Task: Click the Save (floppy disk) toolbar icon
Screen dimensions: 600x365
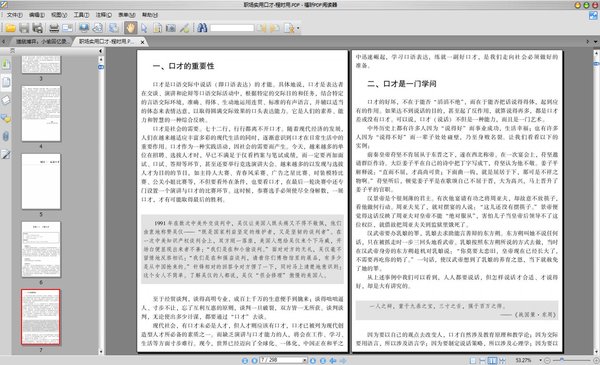Action: (x=24, y=28)
